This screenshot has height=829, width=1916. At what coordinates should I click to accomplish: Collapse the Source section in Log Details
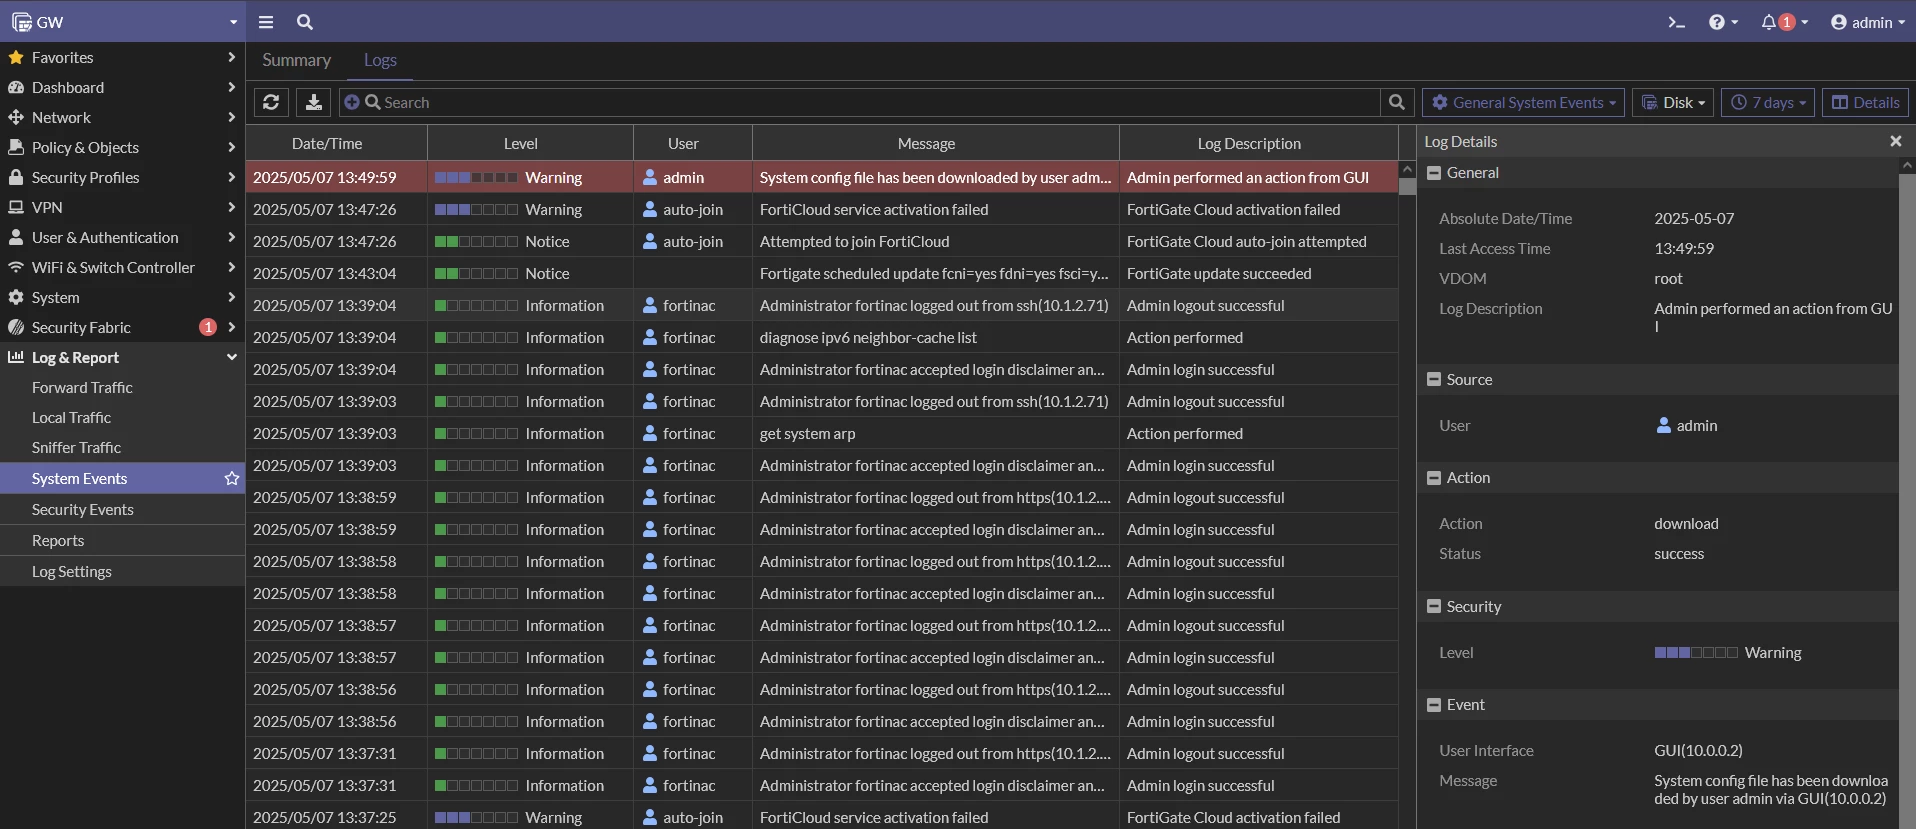tap(1434, 380)
